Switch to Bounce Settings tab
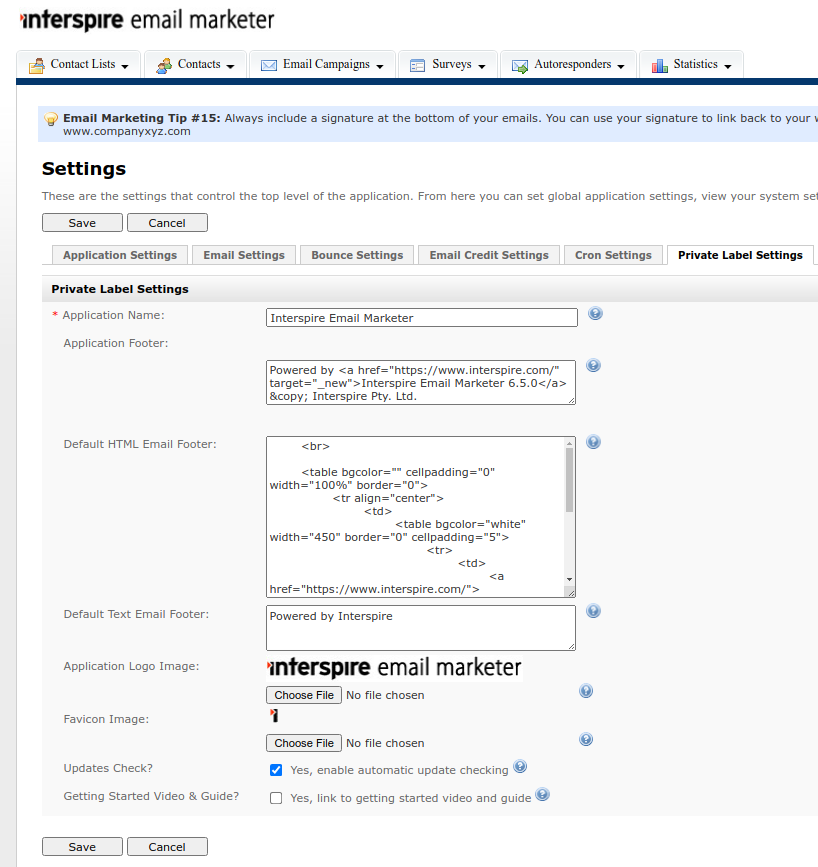This screenshot has height=867, width=818. click(357, 255)
